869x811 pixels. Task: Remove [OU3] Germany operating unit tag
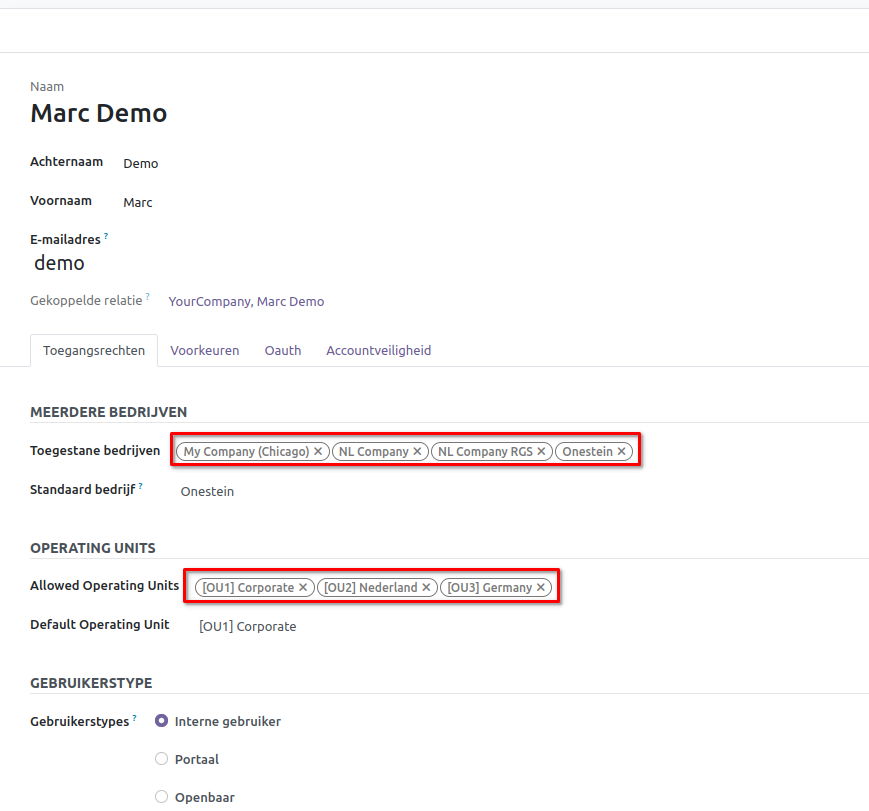(x=541, y=588)
